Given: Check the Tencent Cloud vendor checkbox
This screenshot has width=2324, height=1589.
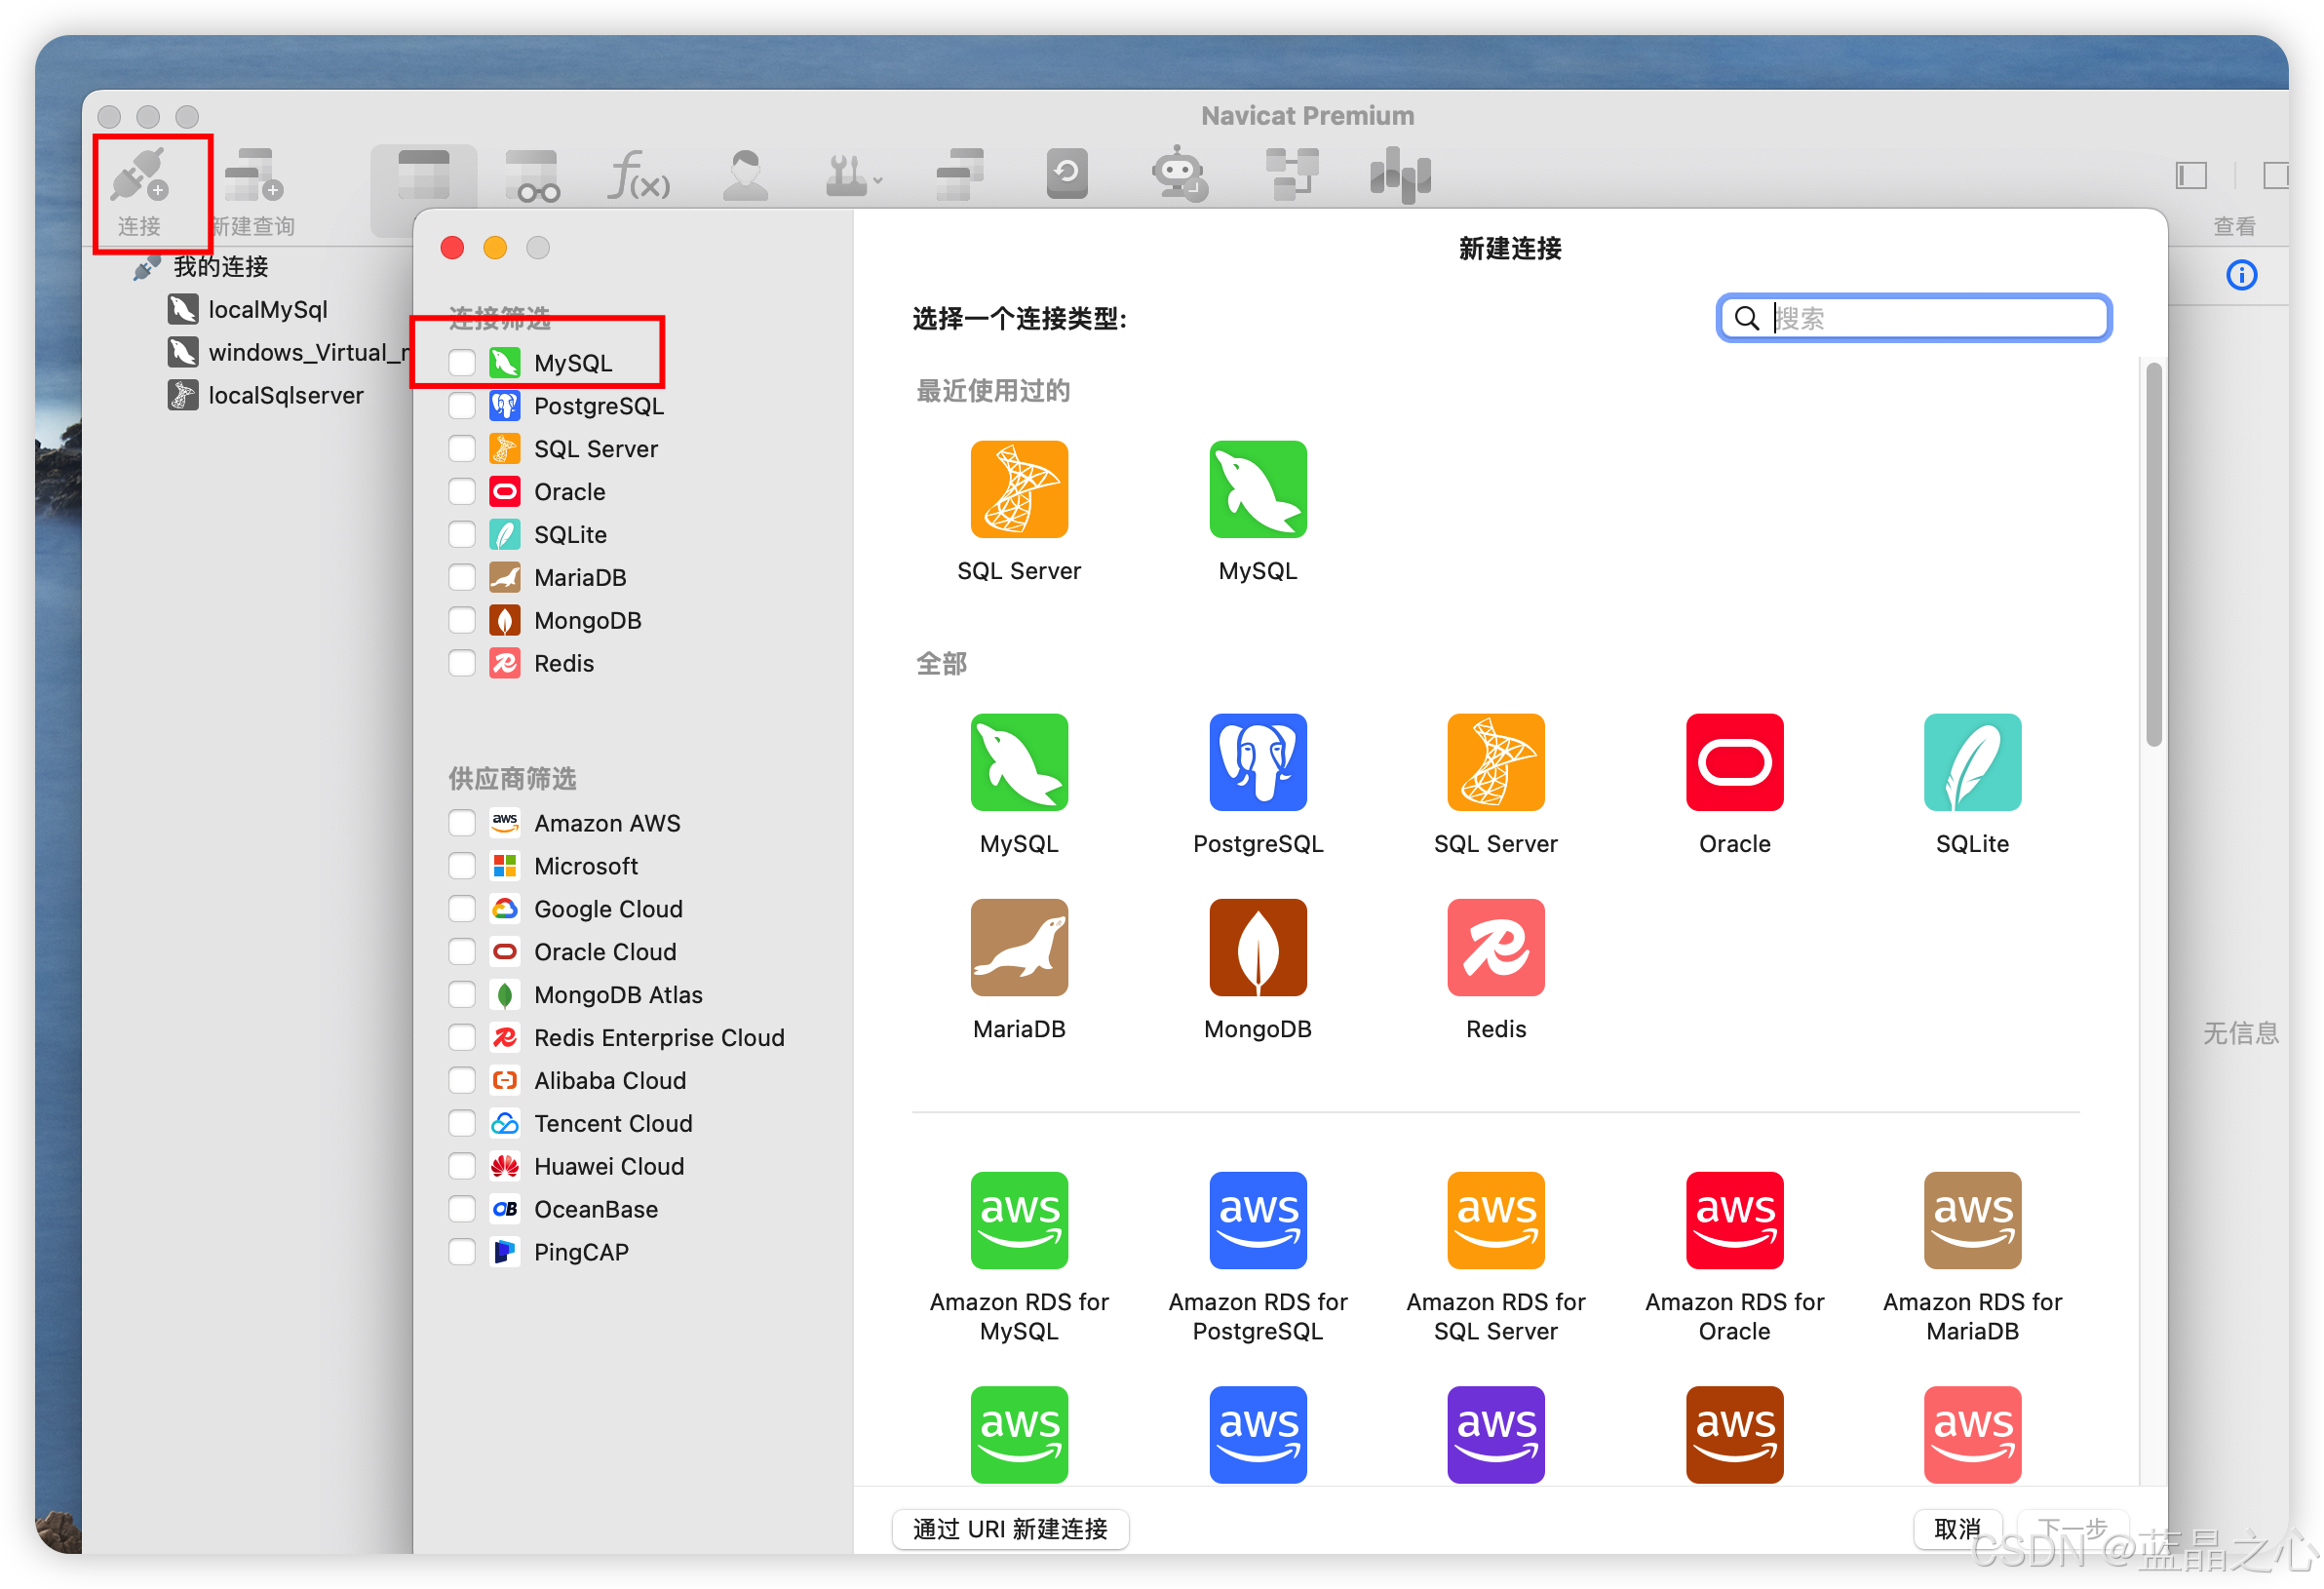Looking at the screenshot, I should point(462,1125).
